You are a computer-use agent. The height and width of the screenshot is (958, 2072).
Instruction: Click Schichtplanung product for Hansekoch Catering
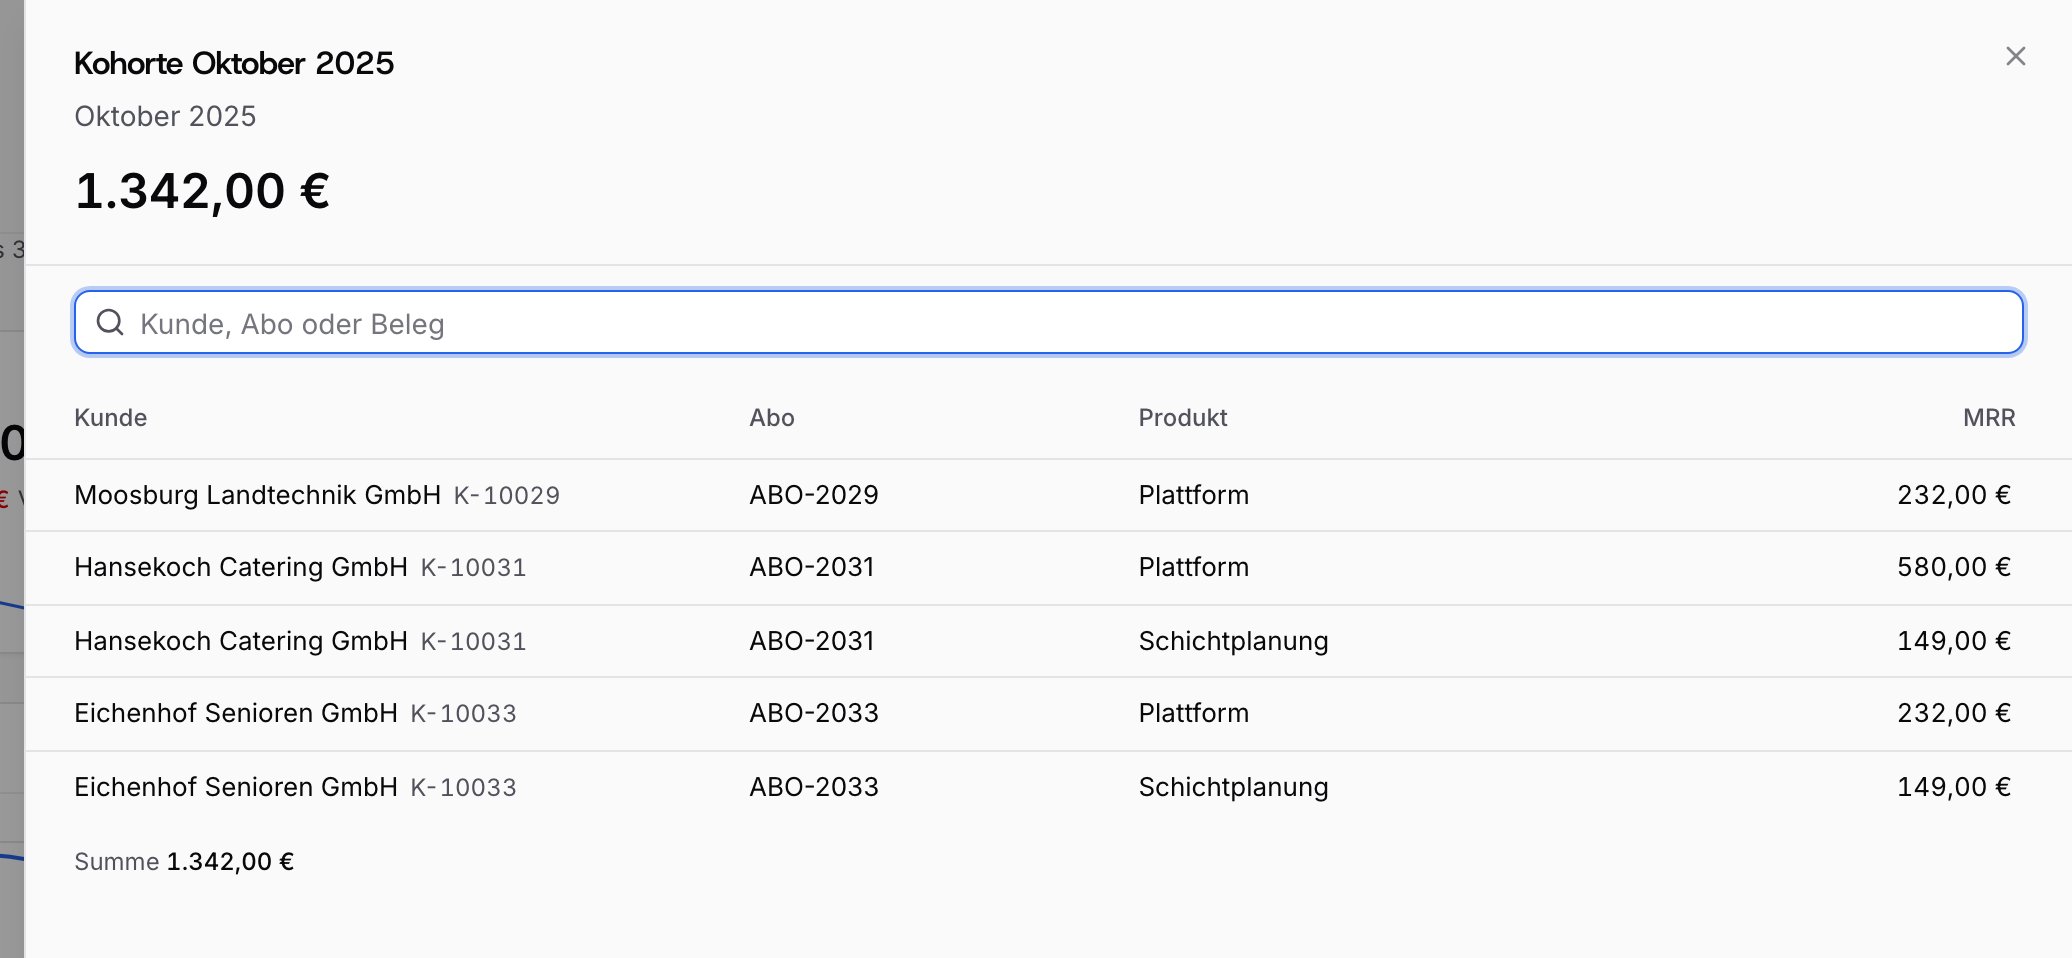point(1233,641)
